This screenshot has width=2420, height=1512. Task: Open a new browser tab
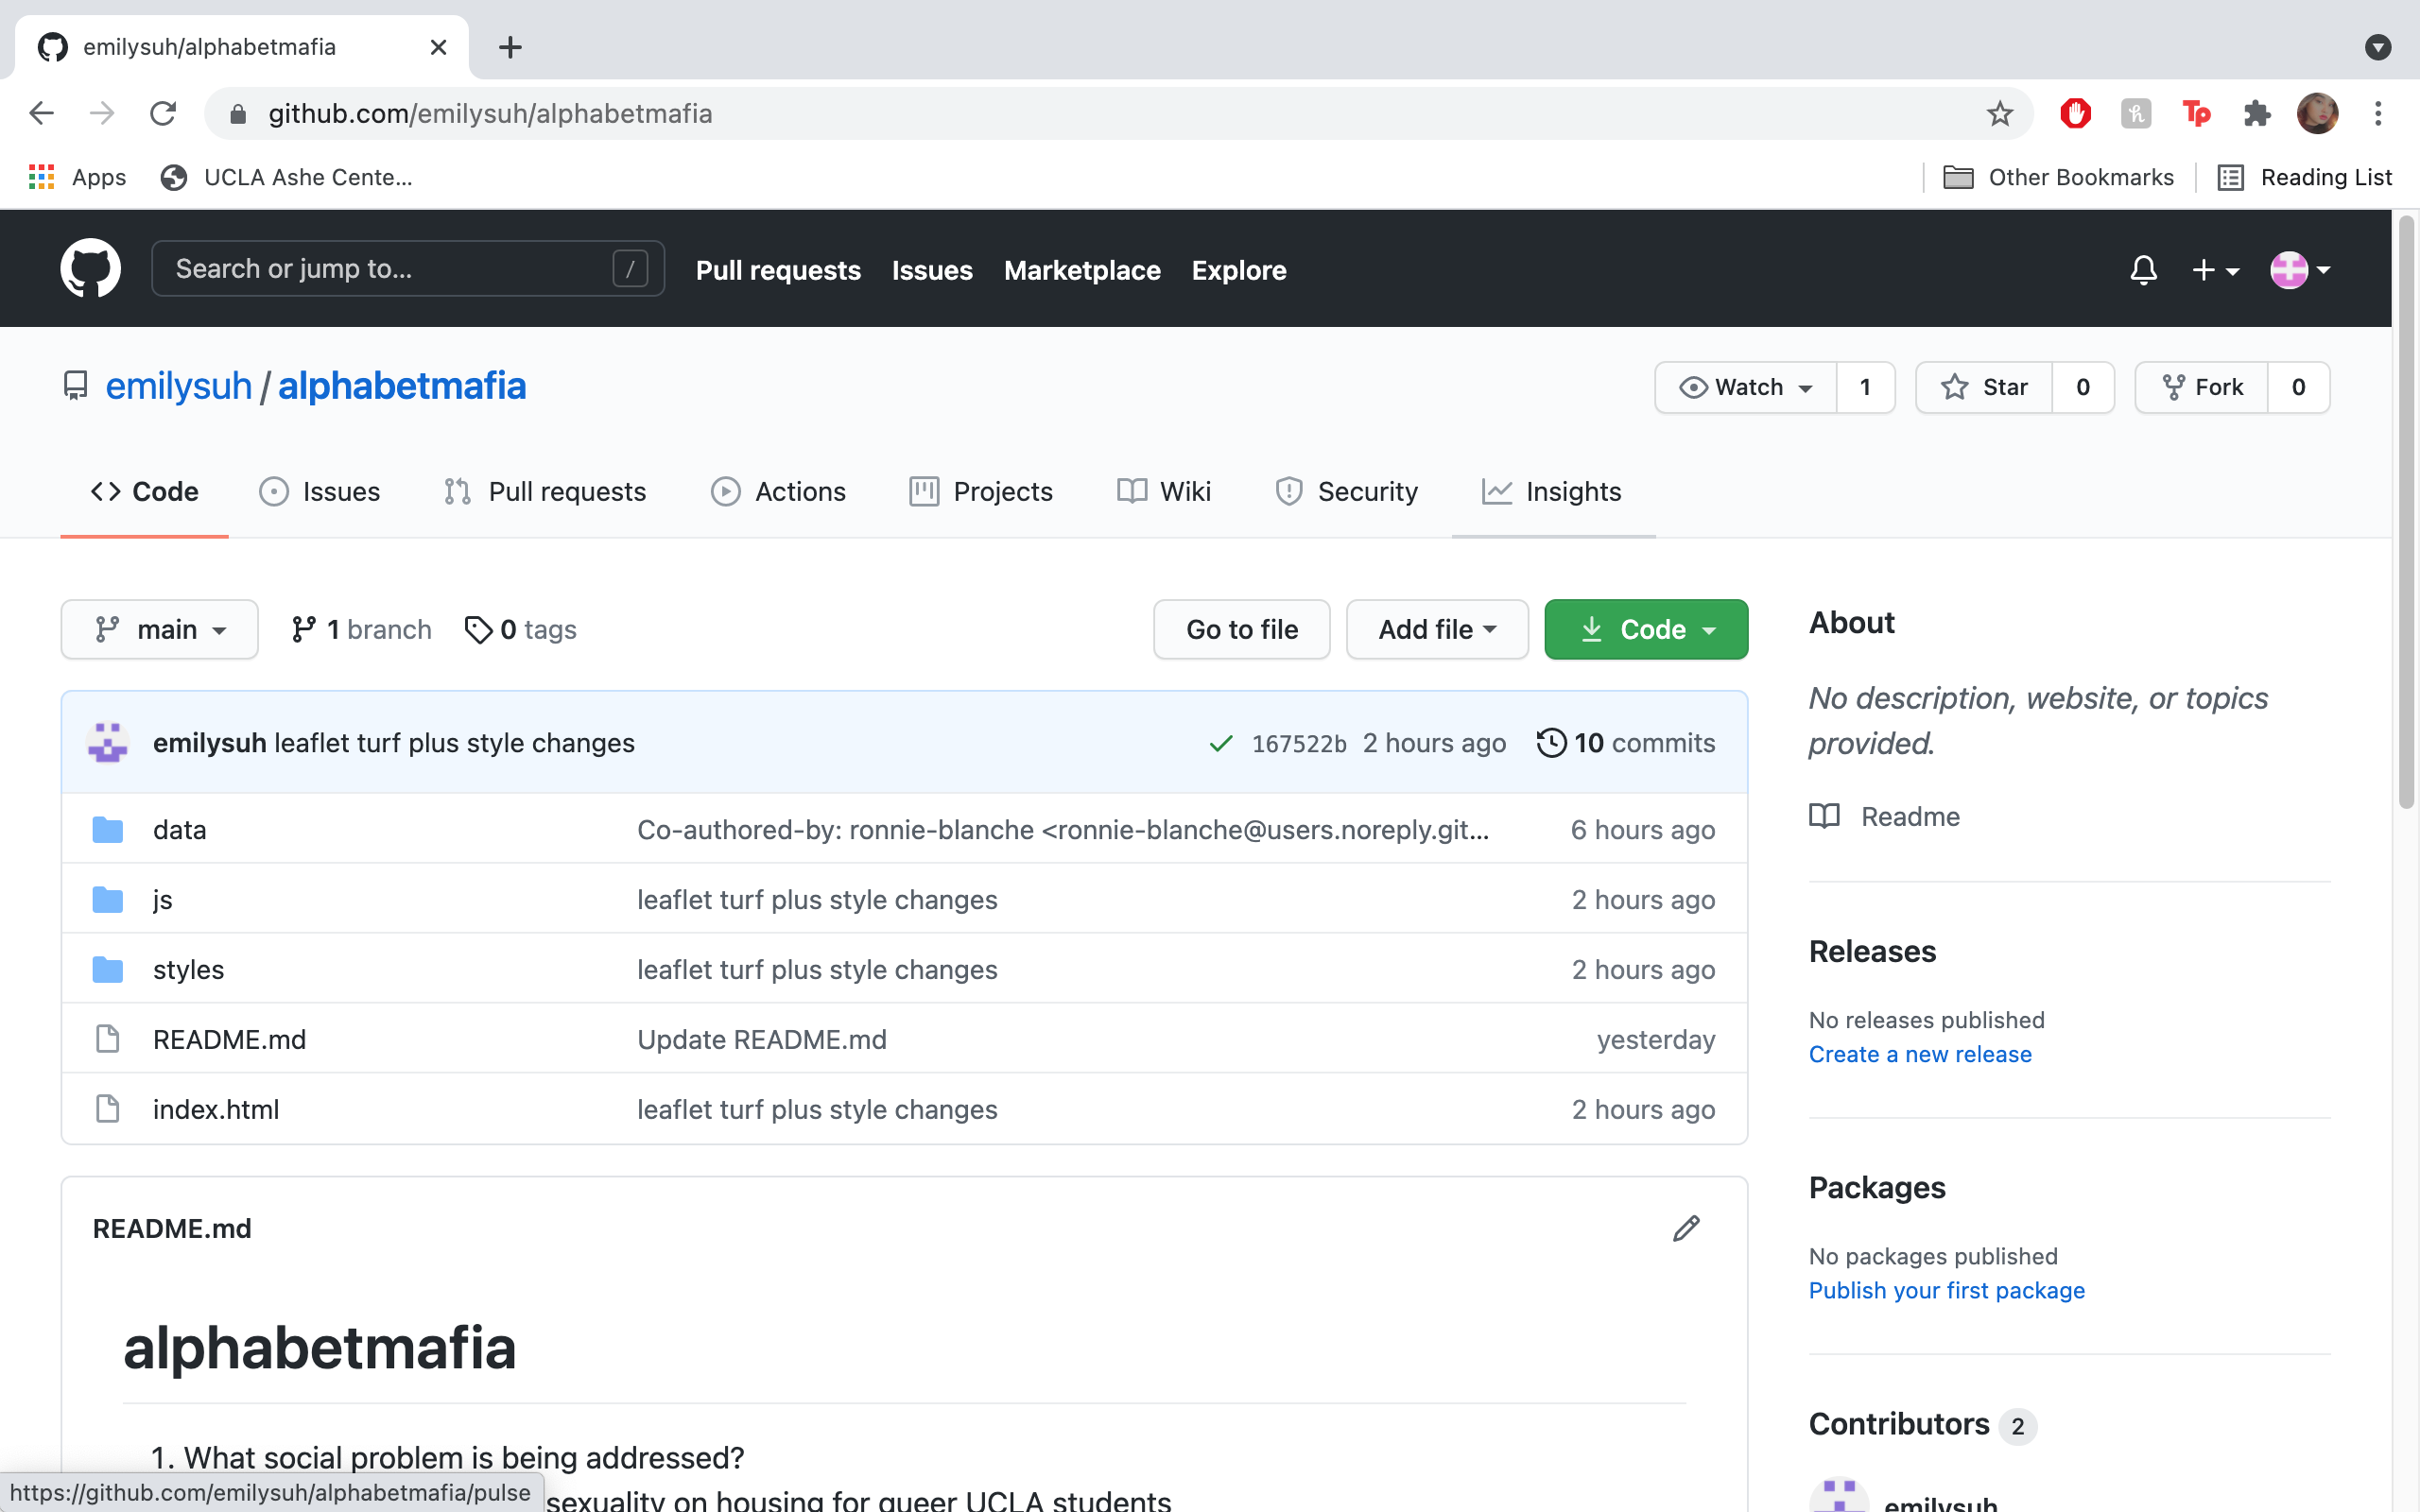pyautogui.click(x=510, y=47)
